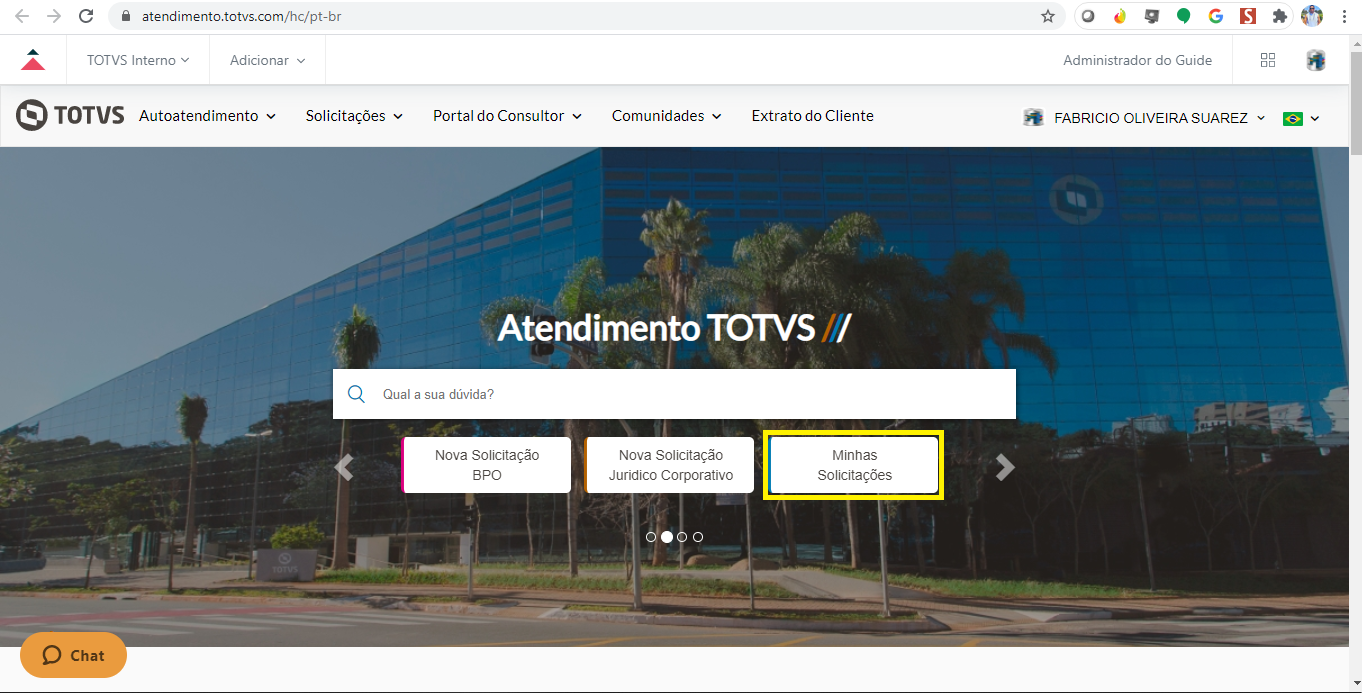The image size is (1362, 693).
Task: Click the red S extension icon
Action: (x=1247, y=16)
